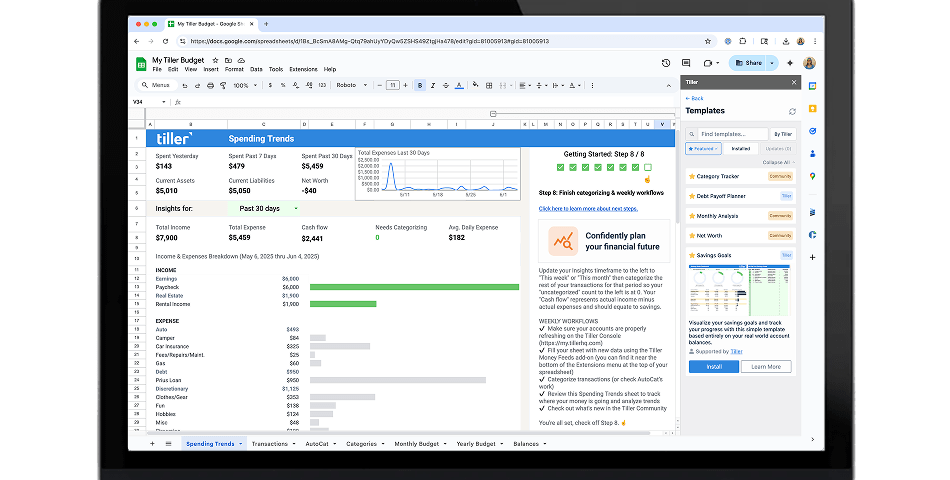Viewport: 950px width, 480px height.
Task: Open the File menu
Action: tap(157, 69)
